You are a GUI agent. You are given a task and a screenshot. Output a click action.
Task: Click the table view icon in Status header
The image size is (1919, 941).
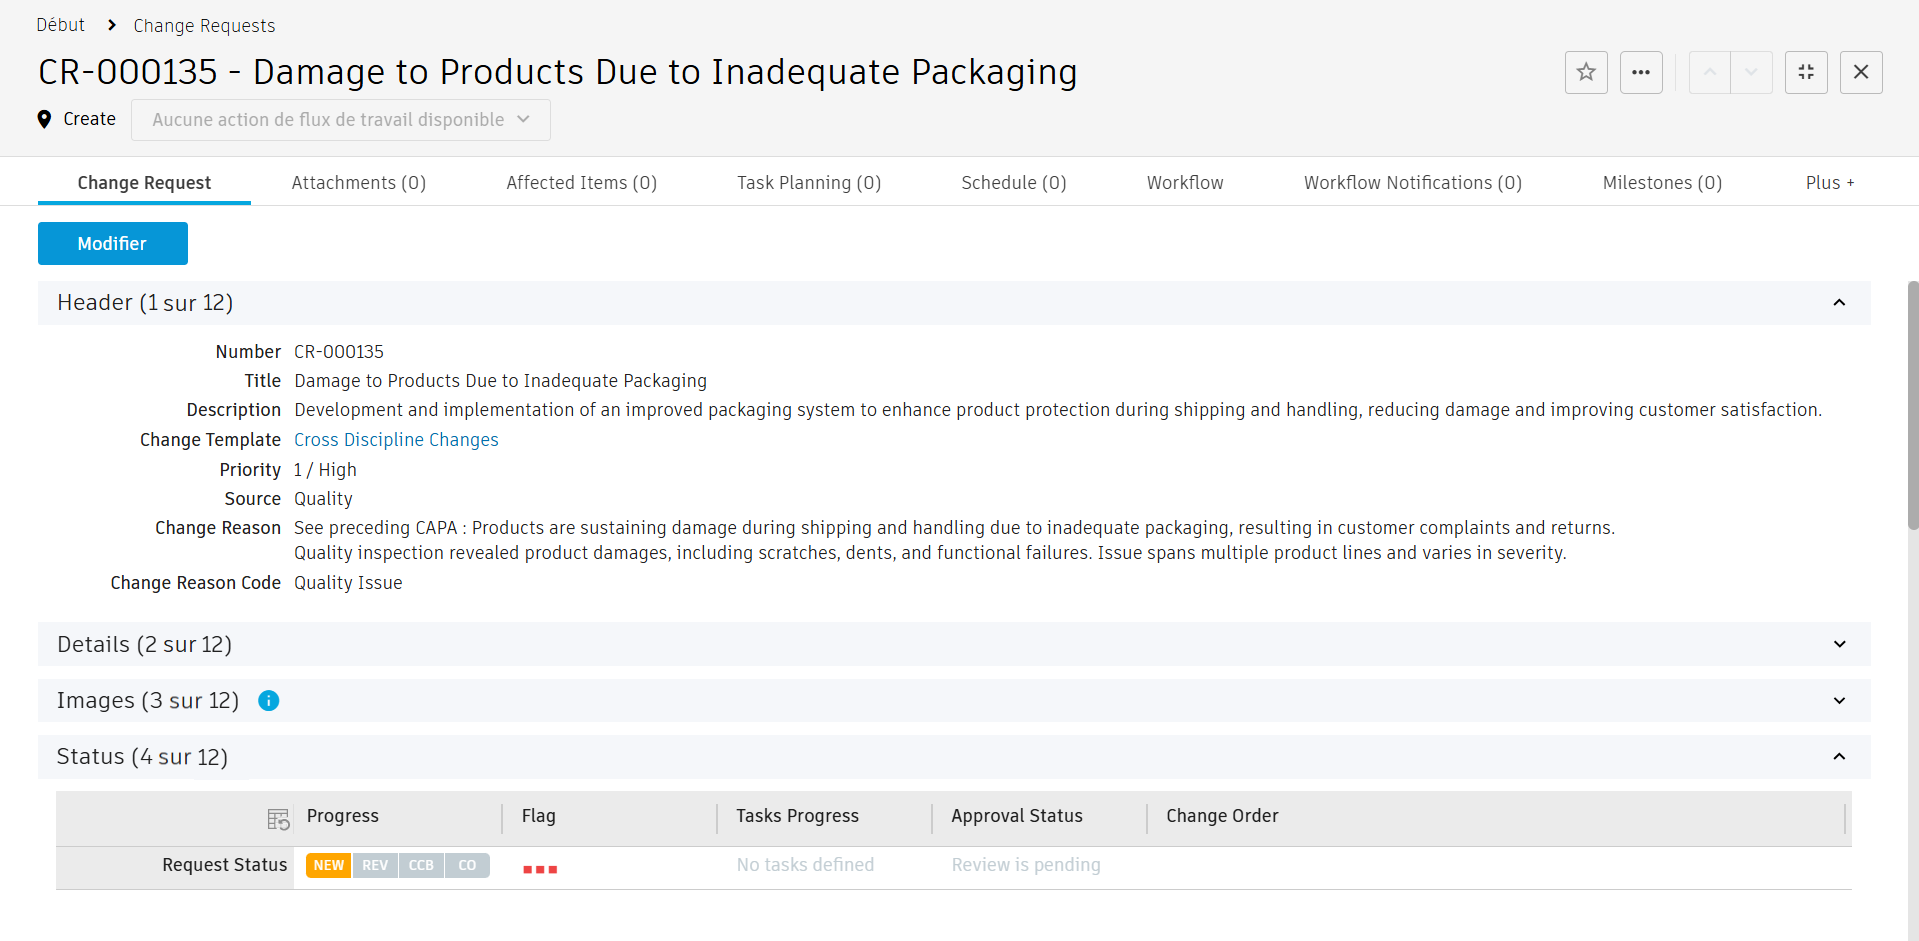point(278,819)
